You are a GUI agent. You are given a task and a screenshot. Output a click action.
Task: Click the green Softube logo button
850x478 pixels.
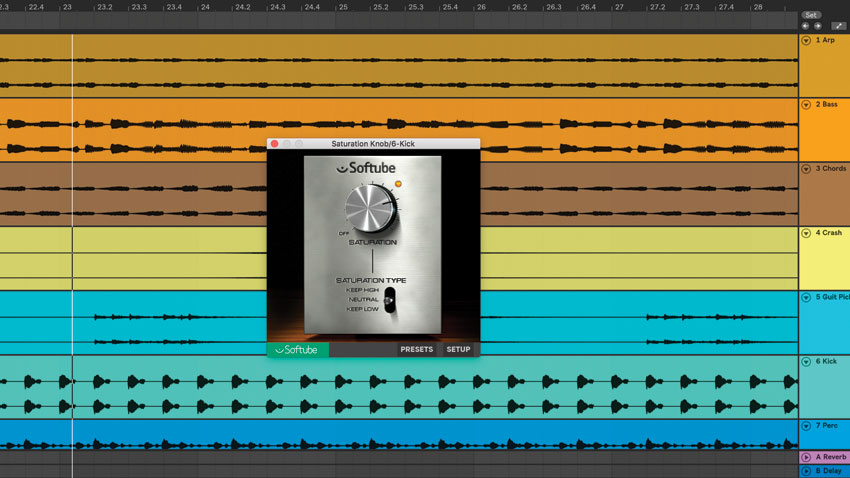click(x=298, y=350)
